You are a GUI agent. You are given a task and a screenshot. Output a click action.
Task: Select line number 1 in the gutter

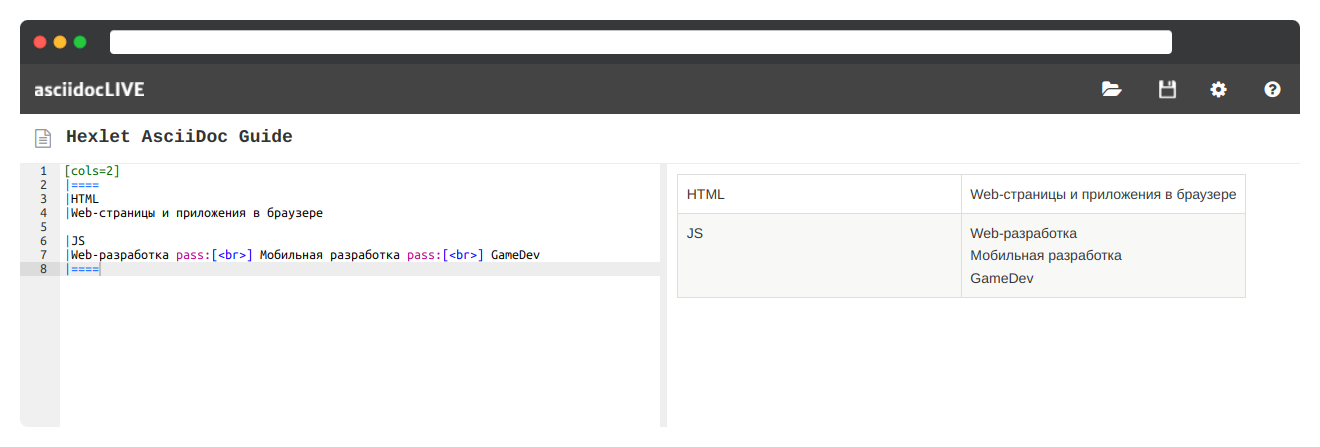(x=43, y=171)
